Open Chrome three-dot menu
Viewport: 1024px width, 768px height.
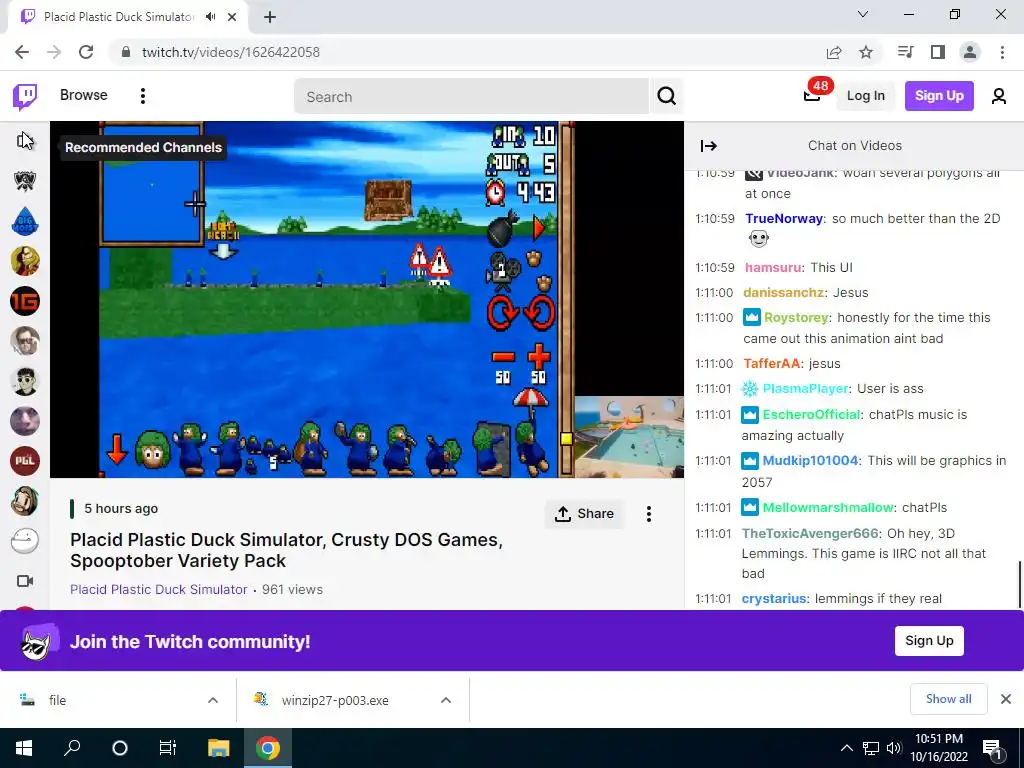(x=1002, y=52)
